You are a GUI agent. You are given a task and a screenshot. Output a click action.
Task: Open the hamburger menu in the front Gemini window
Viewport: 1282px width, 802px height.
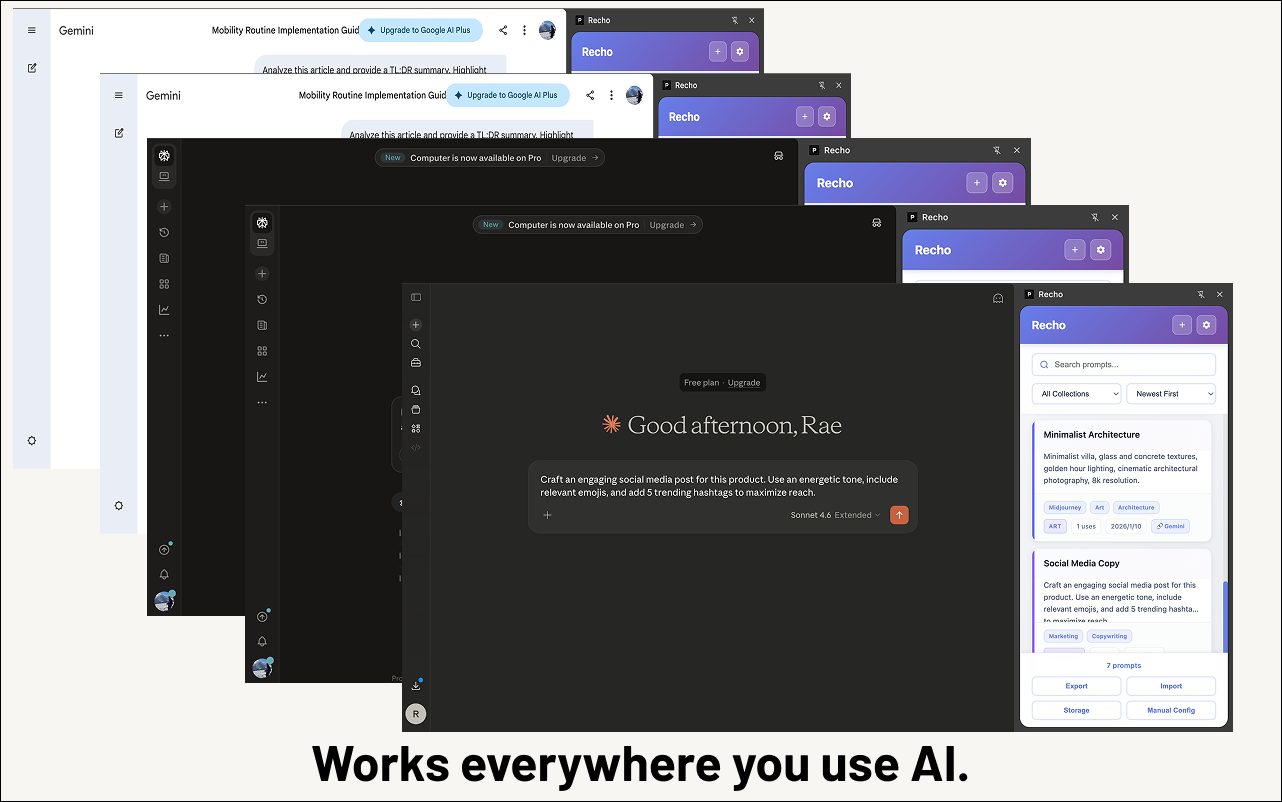pos(119,95)
